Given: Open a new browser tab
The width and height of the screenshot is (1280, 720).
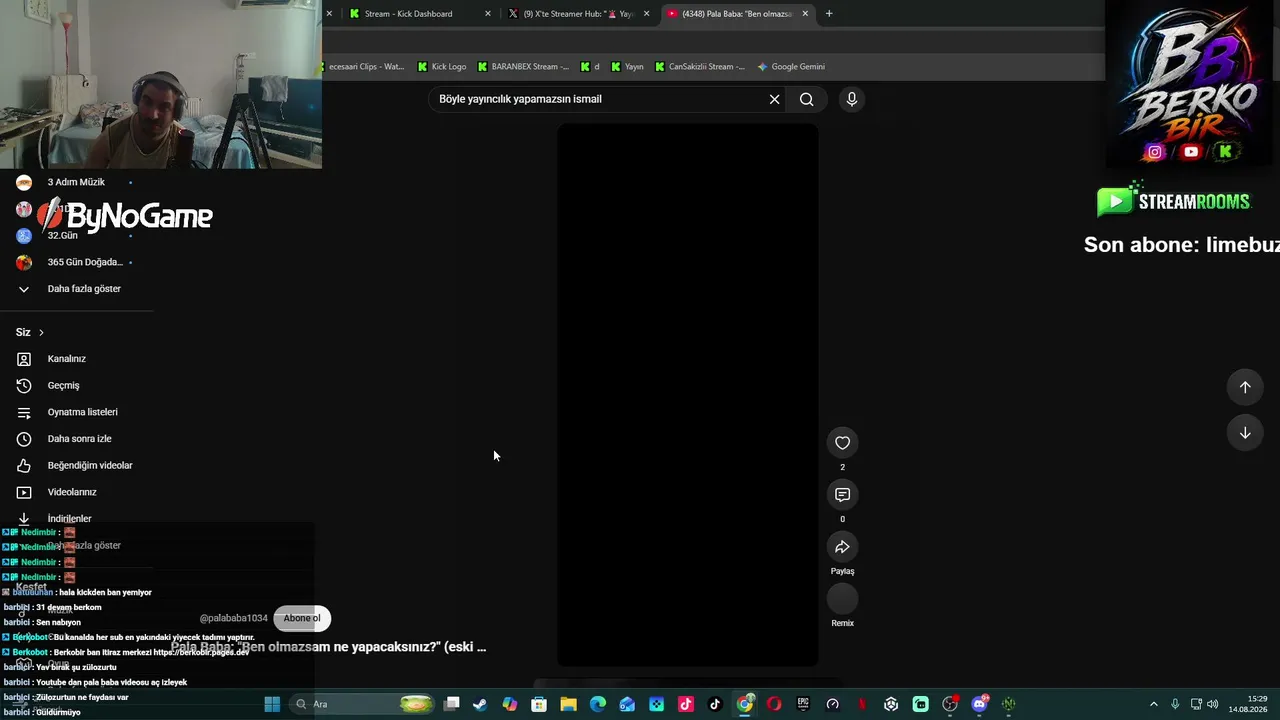Looking at the screenshot, I should (829, 14).
